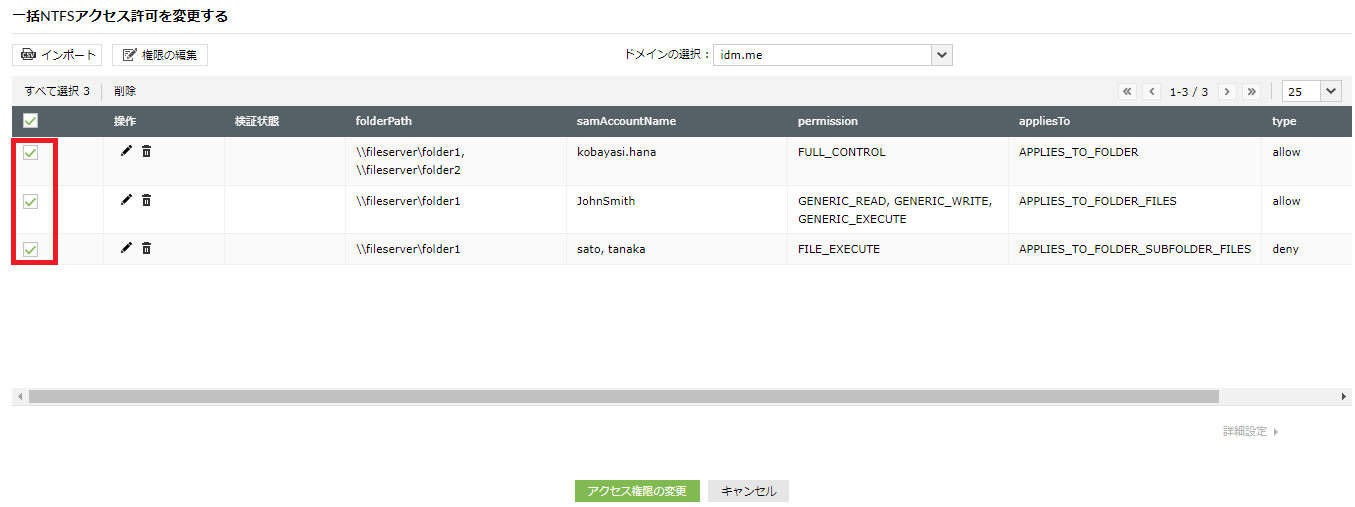This screenshot has width=1355, height=507.
Task: Click the 削除 delete link
Action: [125, 91]
